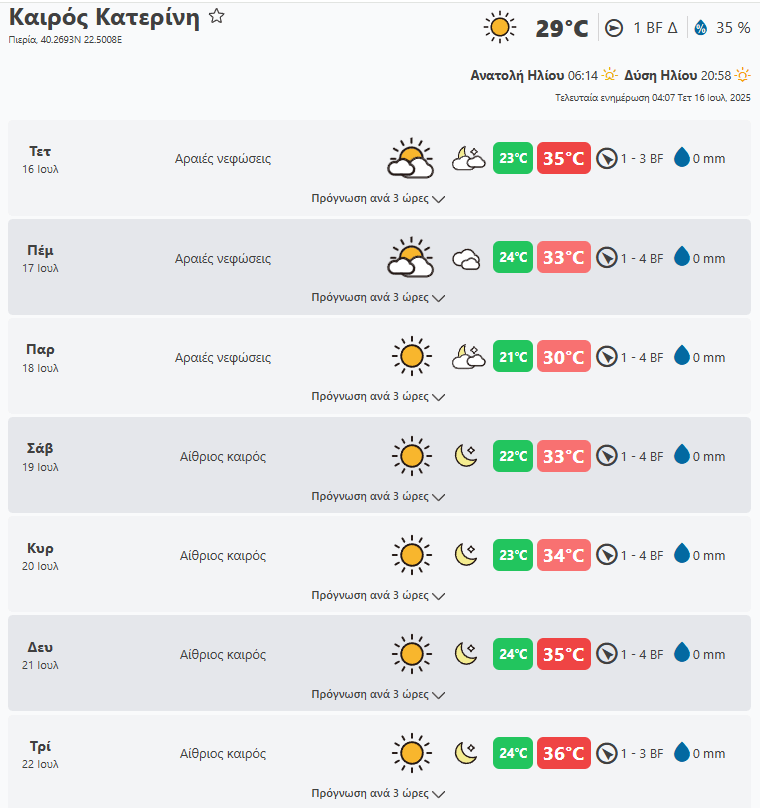Click the sunrise icon after 06:14
This screenshot has width=760, height=808.
point(610,75)
